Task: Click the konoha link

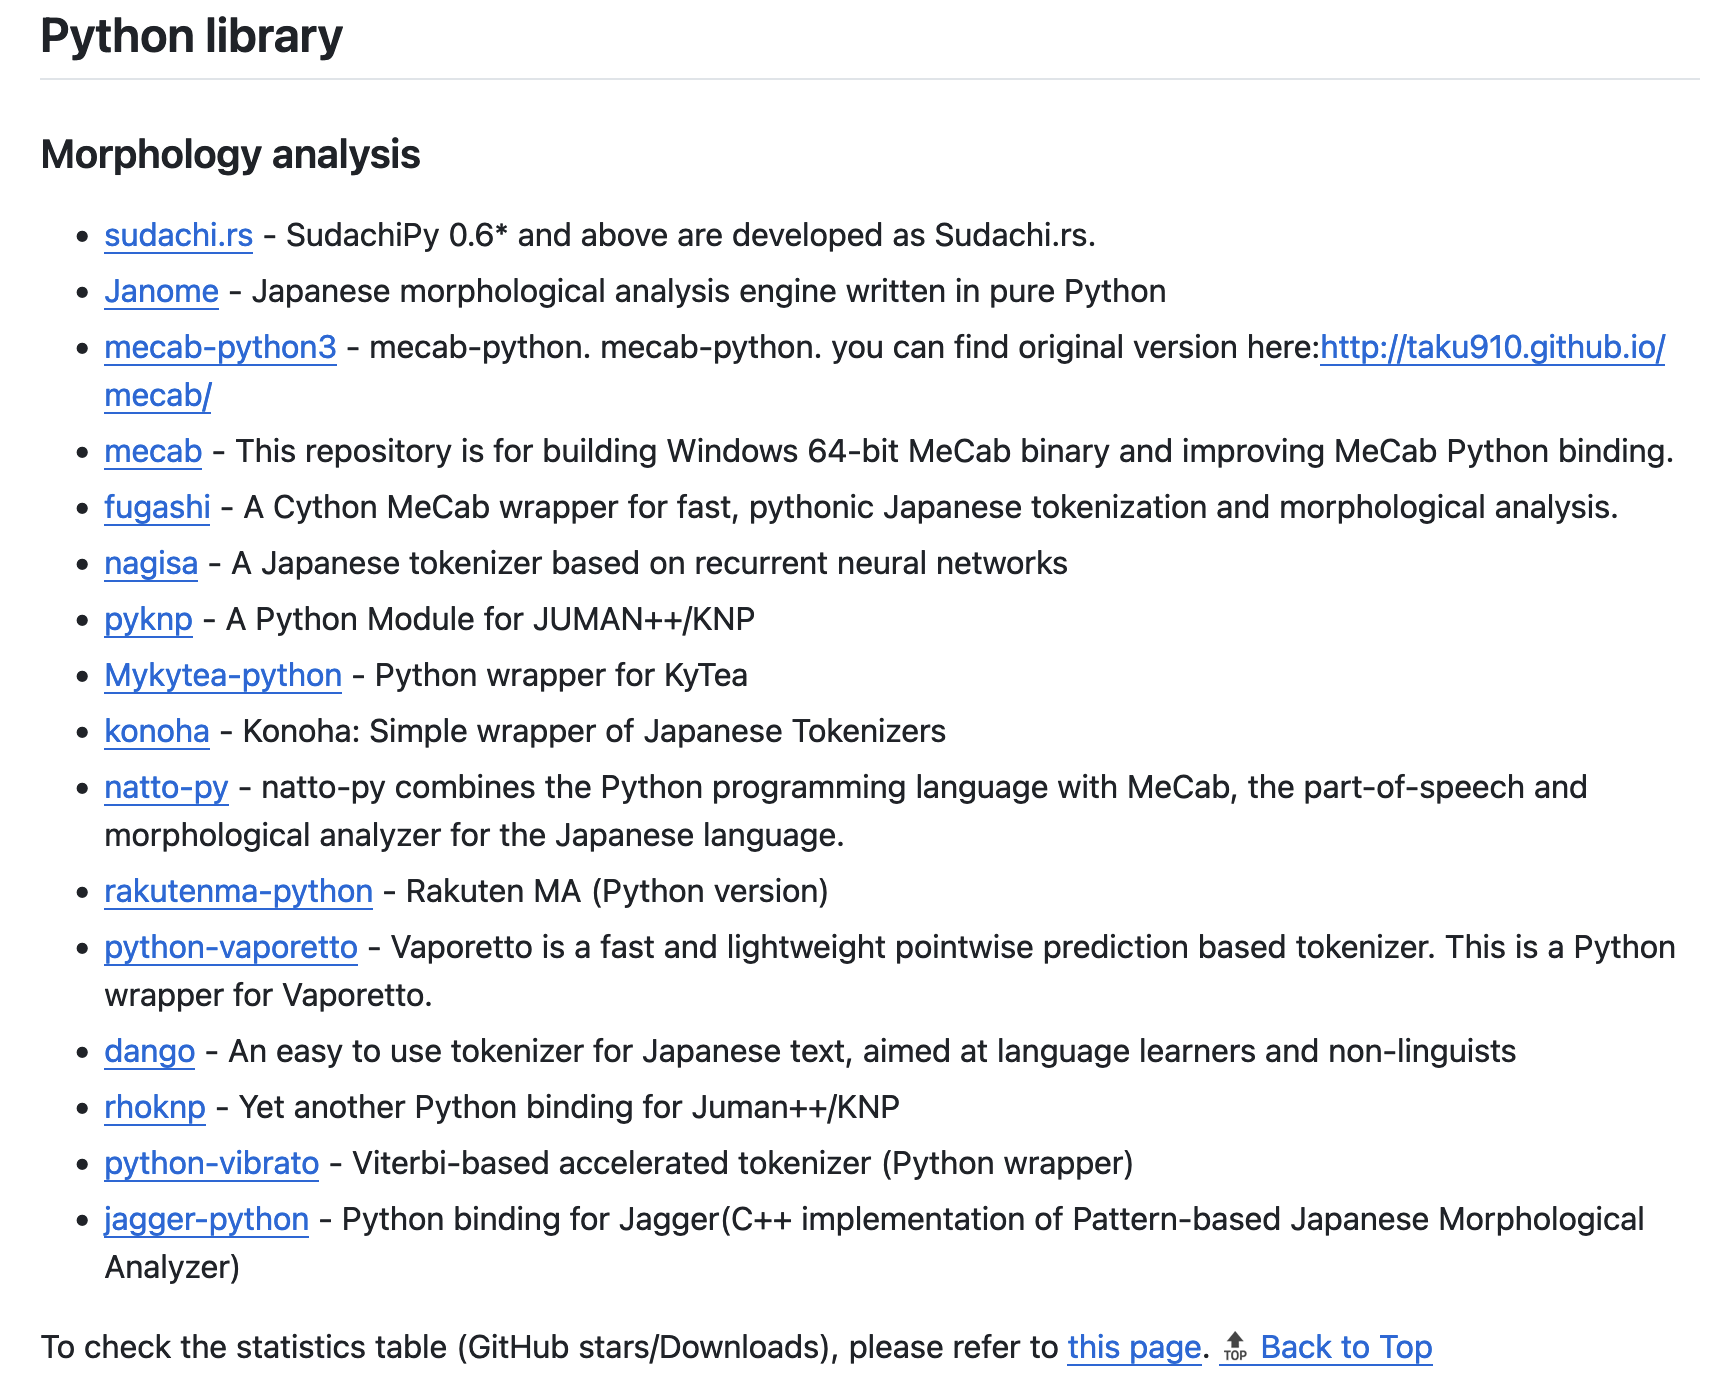Action: pyautogui.click(x=157, y=731)
